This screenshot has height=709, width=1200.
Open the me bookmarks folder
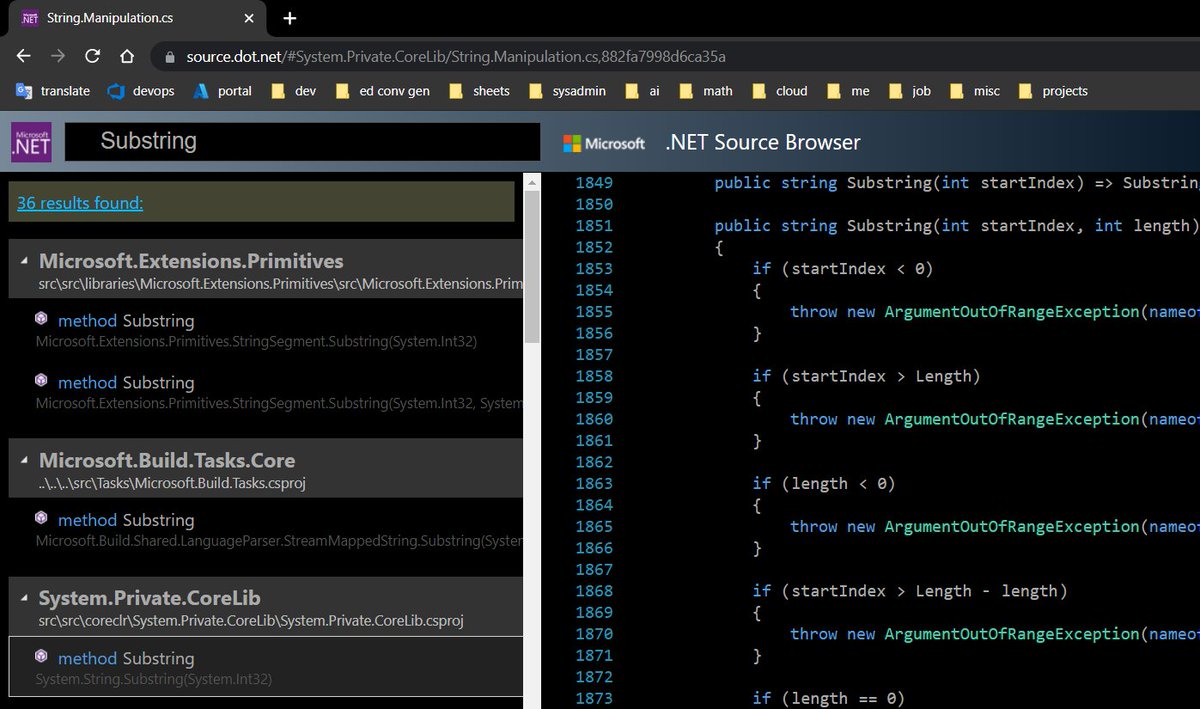[x=849, y=91]
